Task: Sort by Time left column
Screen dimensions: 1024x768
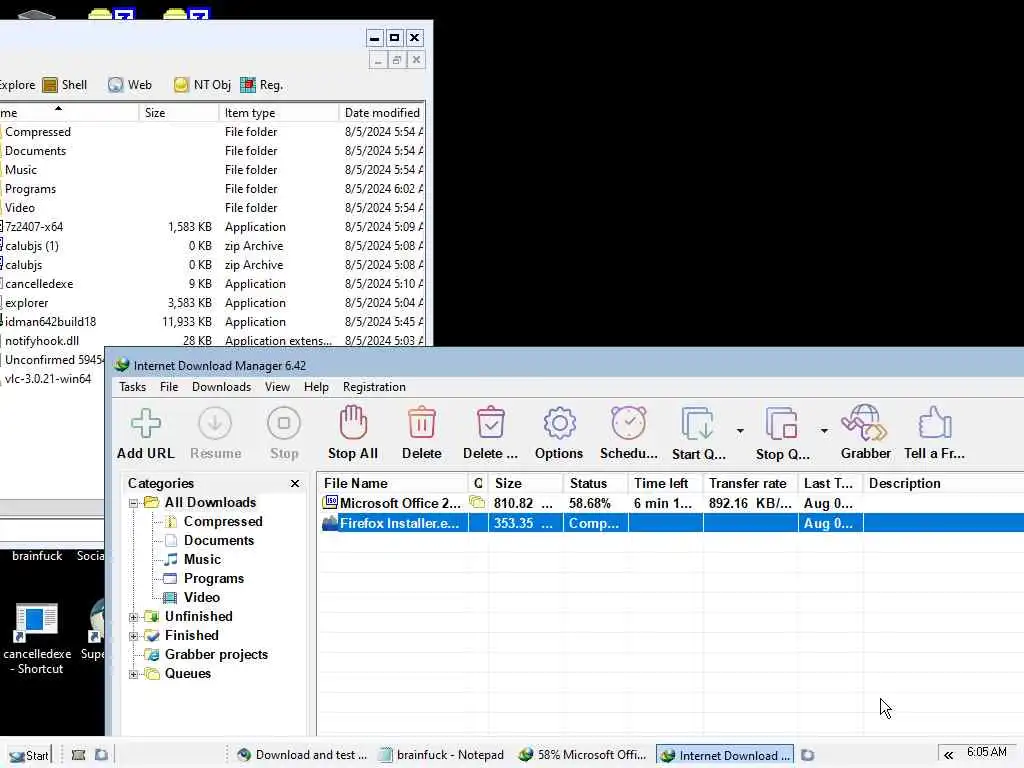Action: pos(665,483)
